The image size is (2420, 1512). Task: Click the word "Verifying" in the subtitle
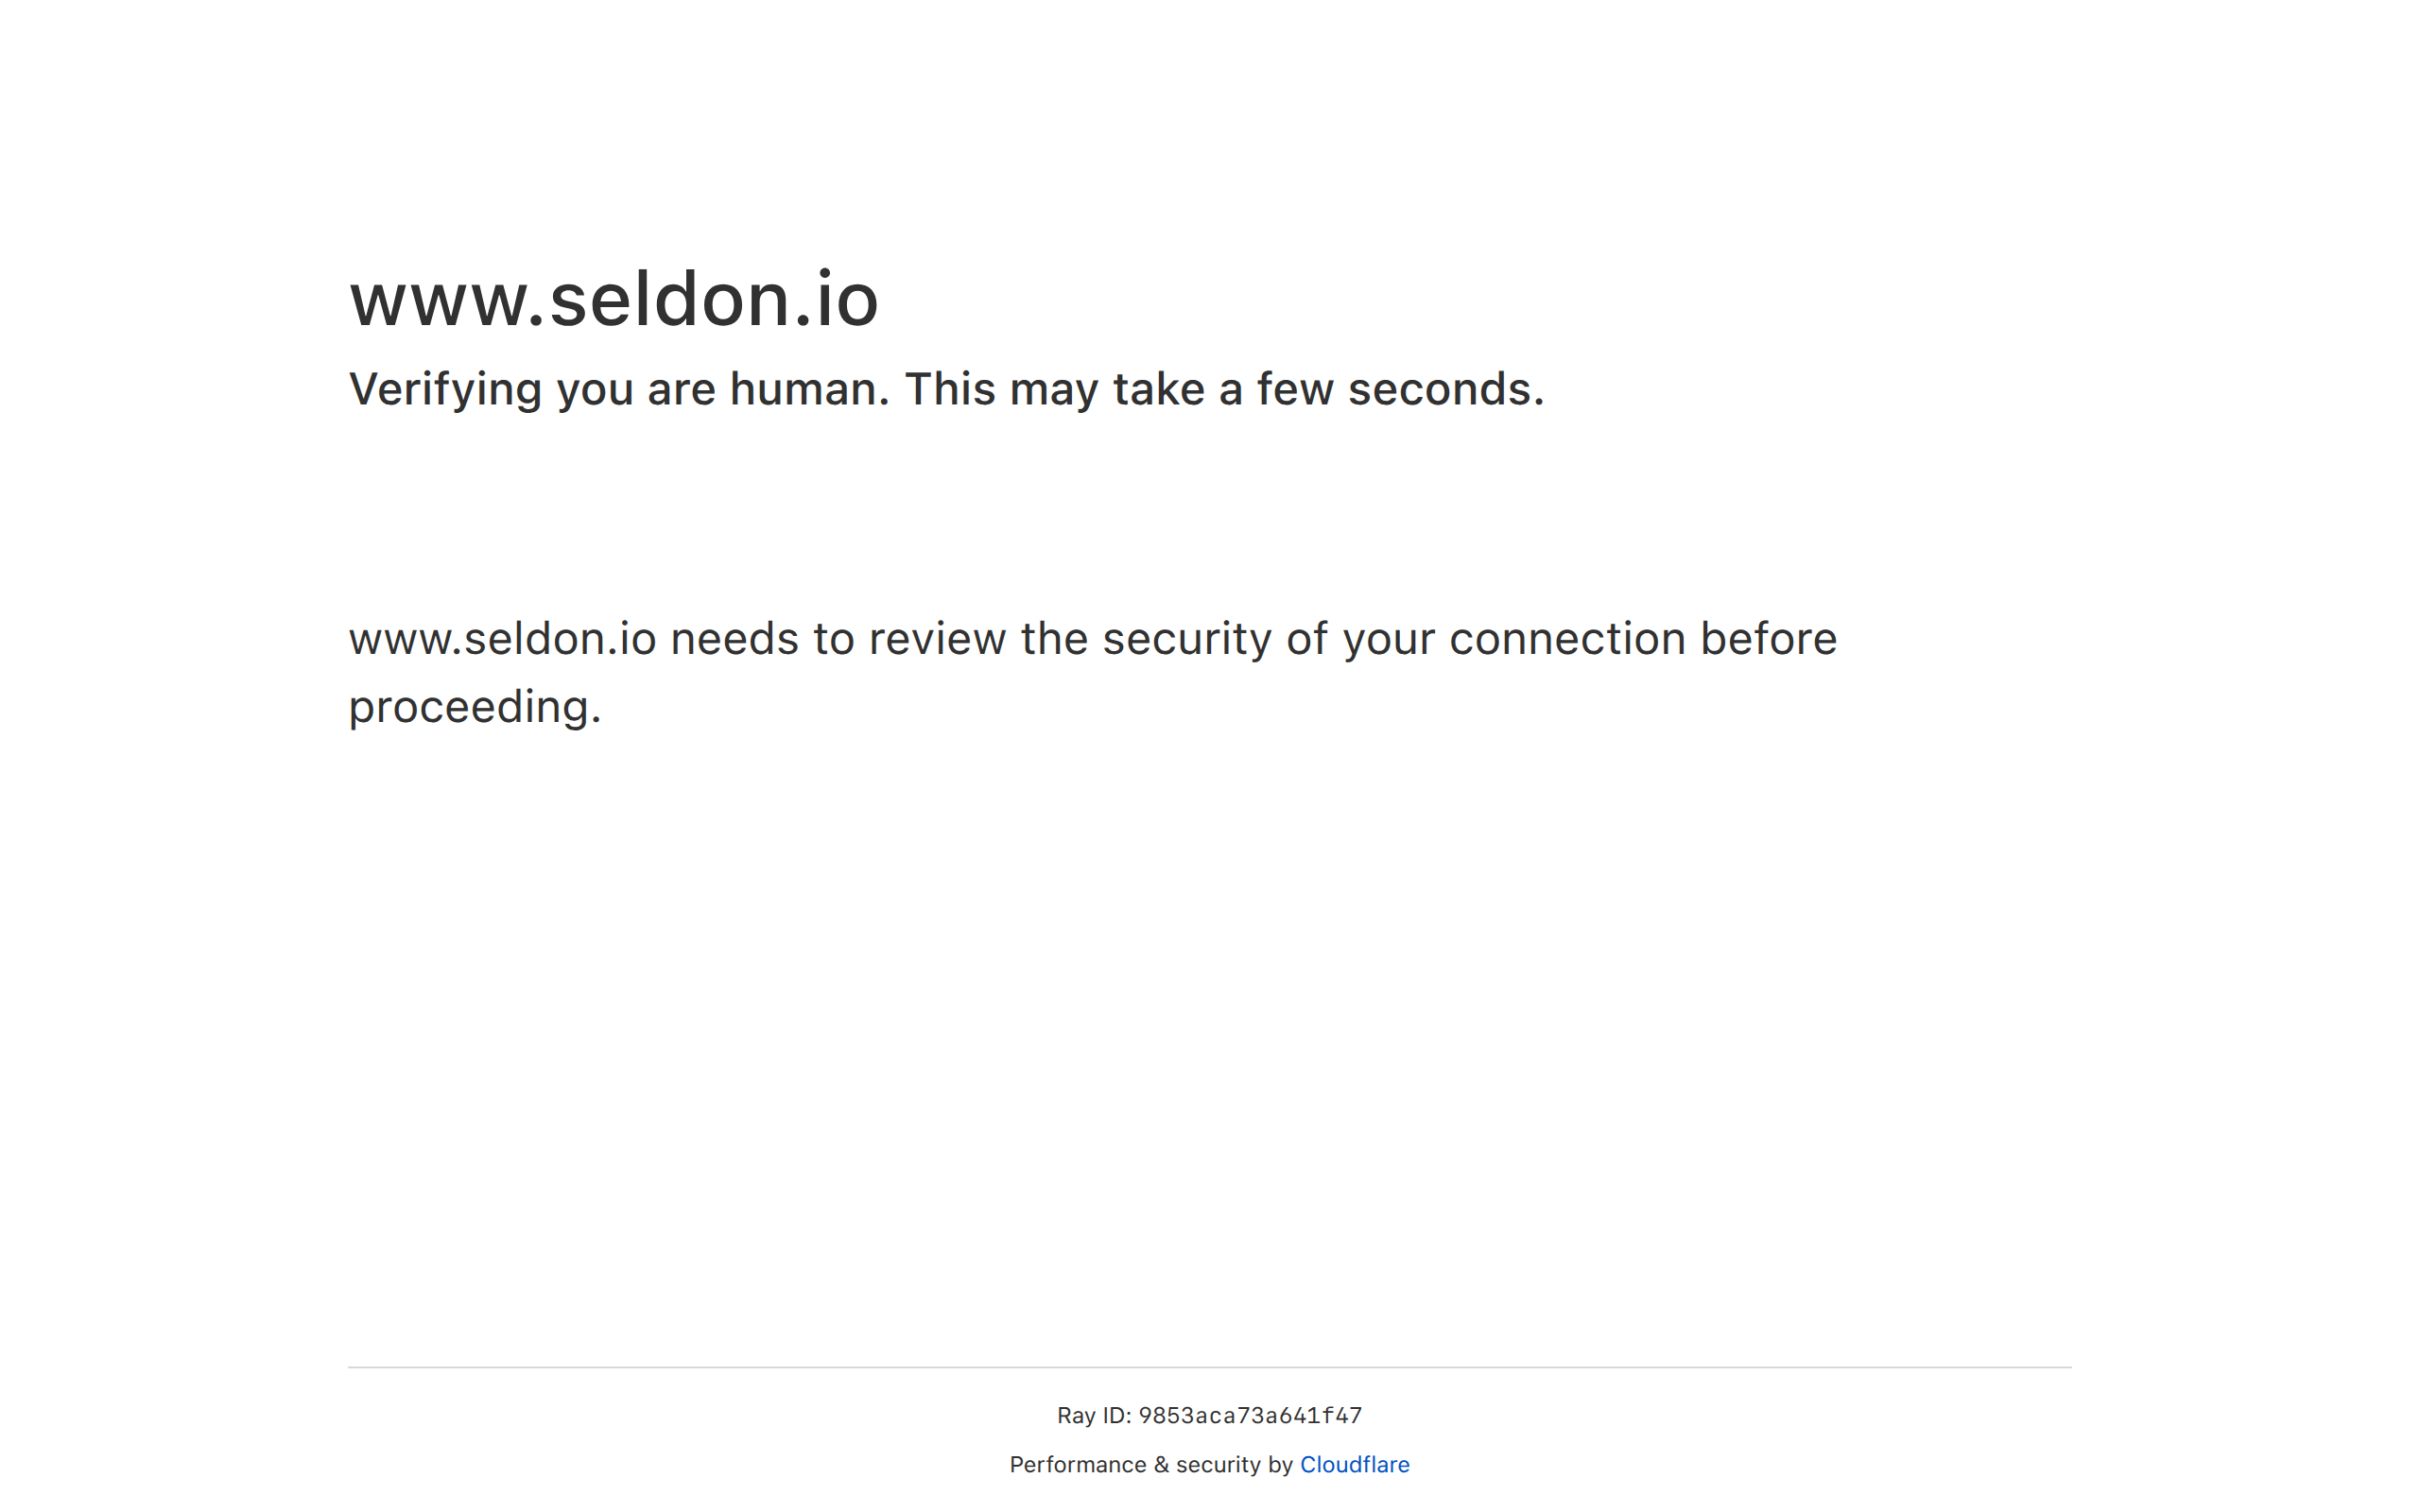pyautogui.click(x=445, y=389)
